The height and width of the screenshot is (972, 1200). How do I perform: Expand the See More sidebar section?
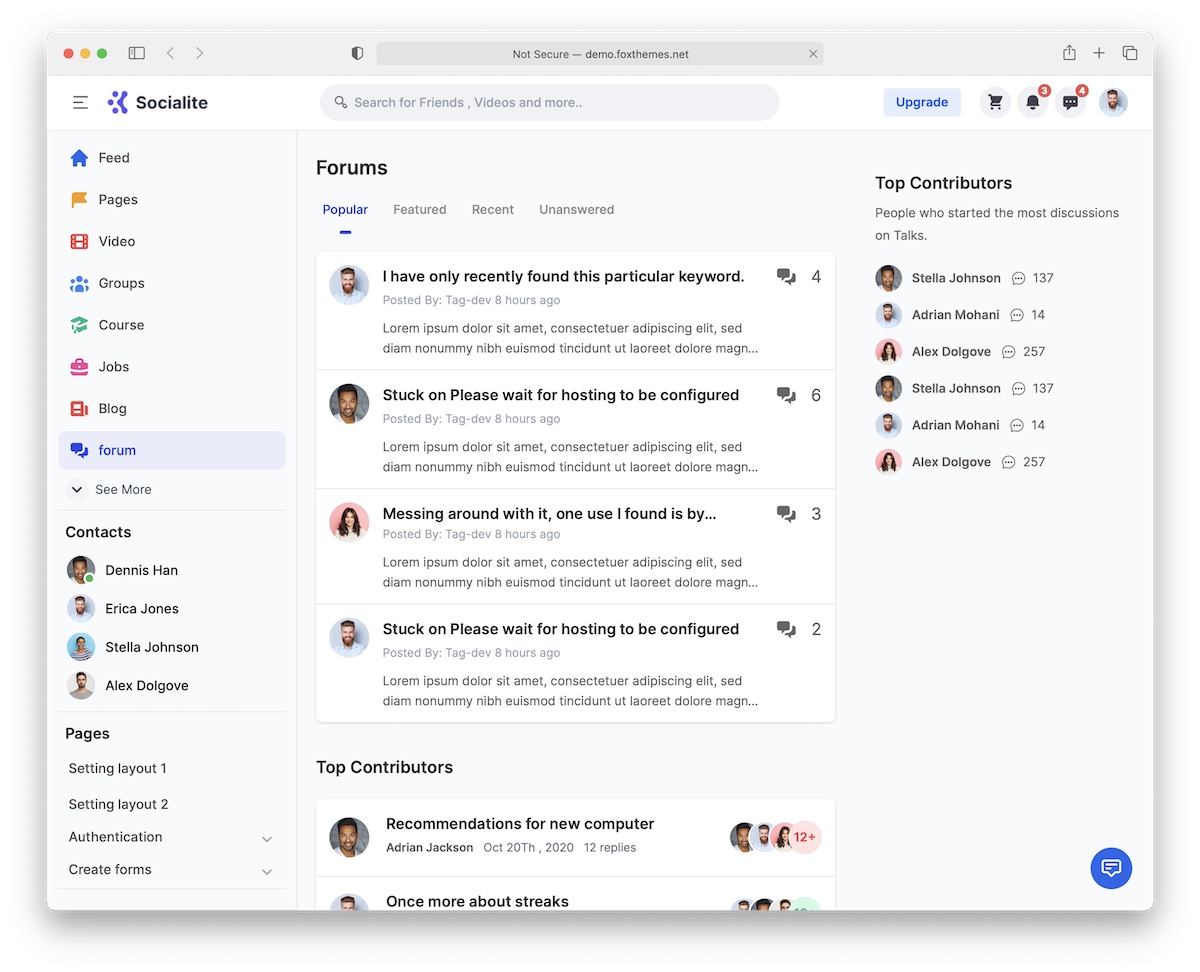pyautogui.click(x=110, y=489)
